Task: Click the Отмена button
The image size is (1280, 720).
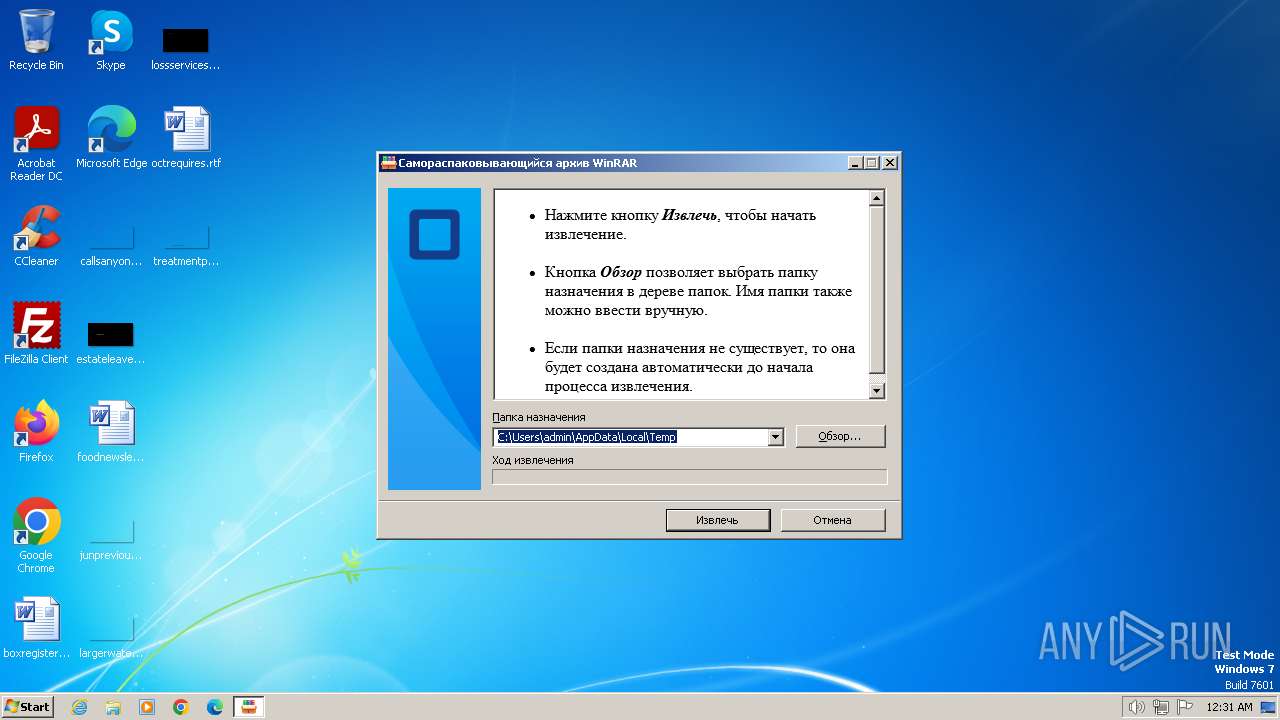Action: [832, 520]
